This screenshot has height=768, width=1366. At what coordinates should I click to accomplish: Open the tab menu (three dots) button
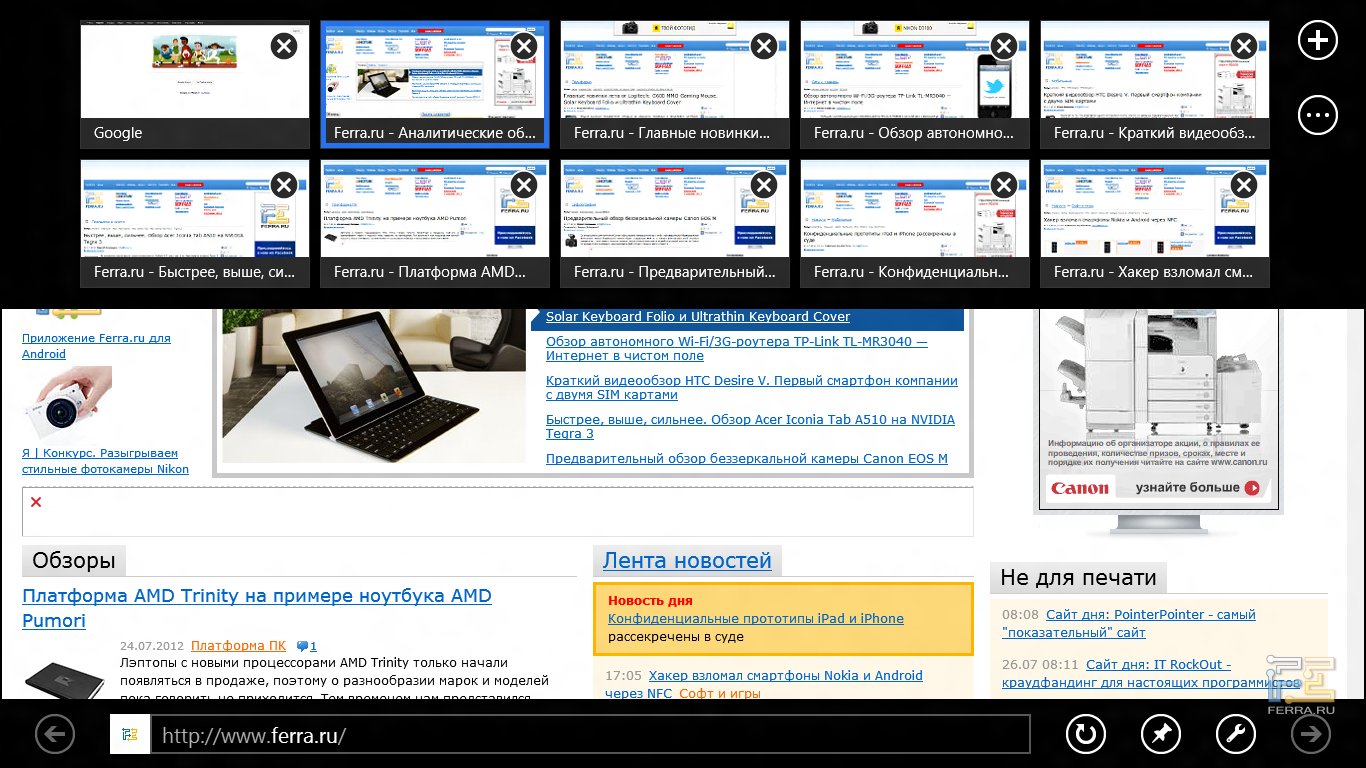[1318, 115]
